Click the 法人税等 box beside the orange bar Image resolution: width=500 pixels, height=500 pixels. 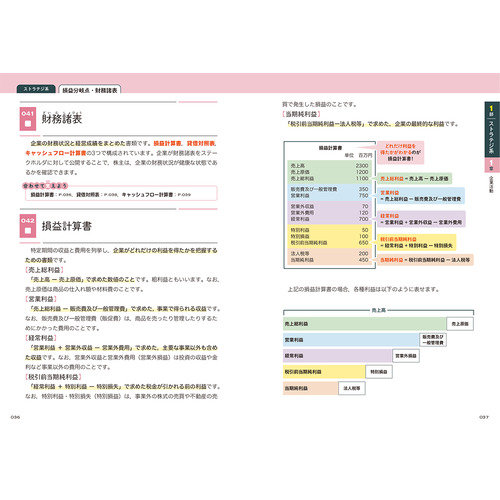point(352,388)
